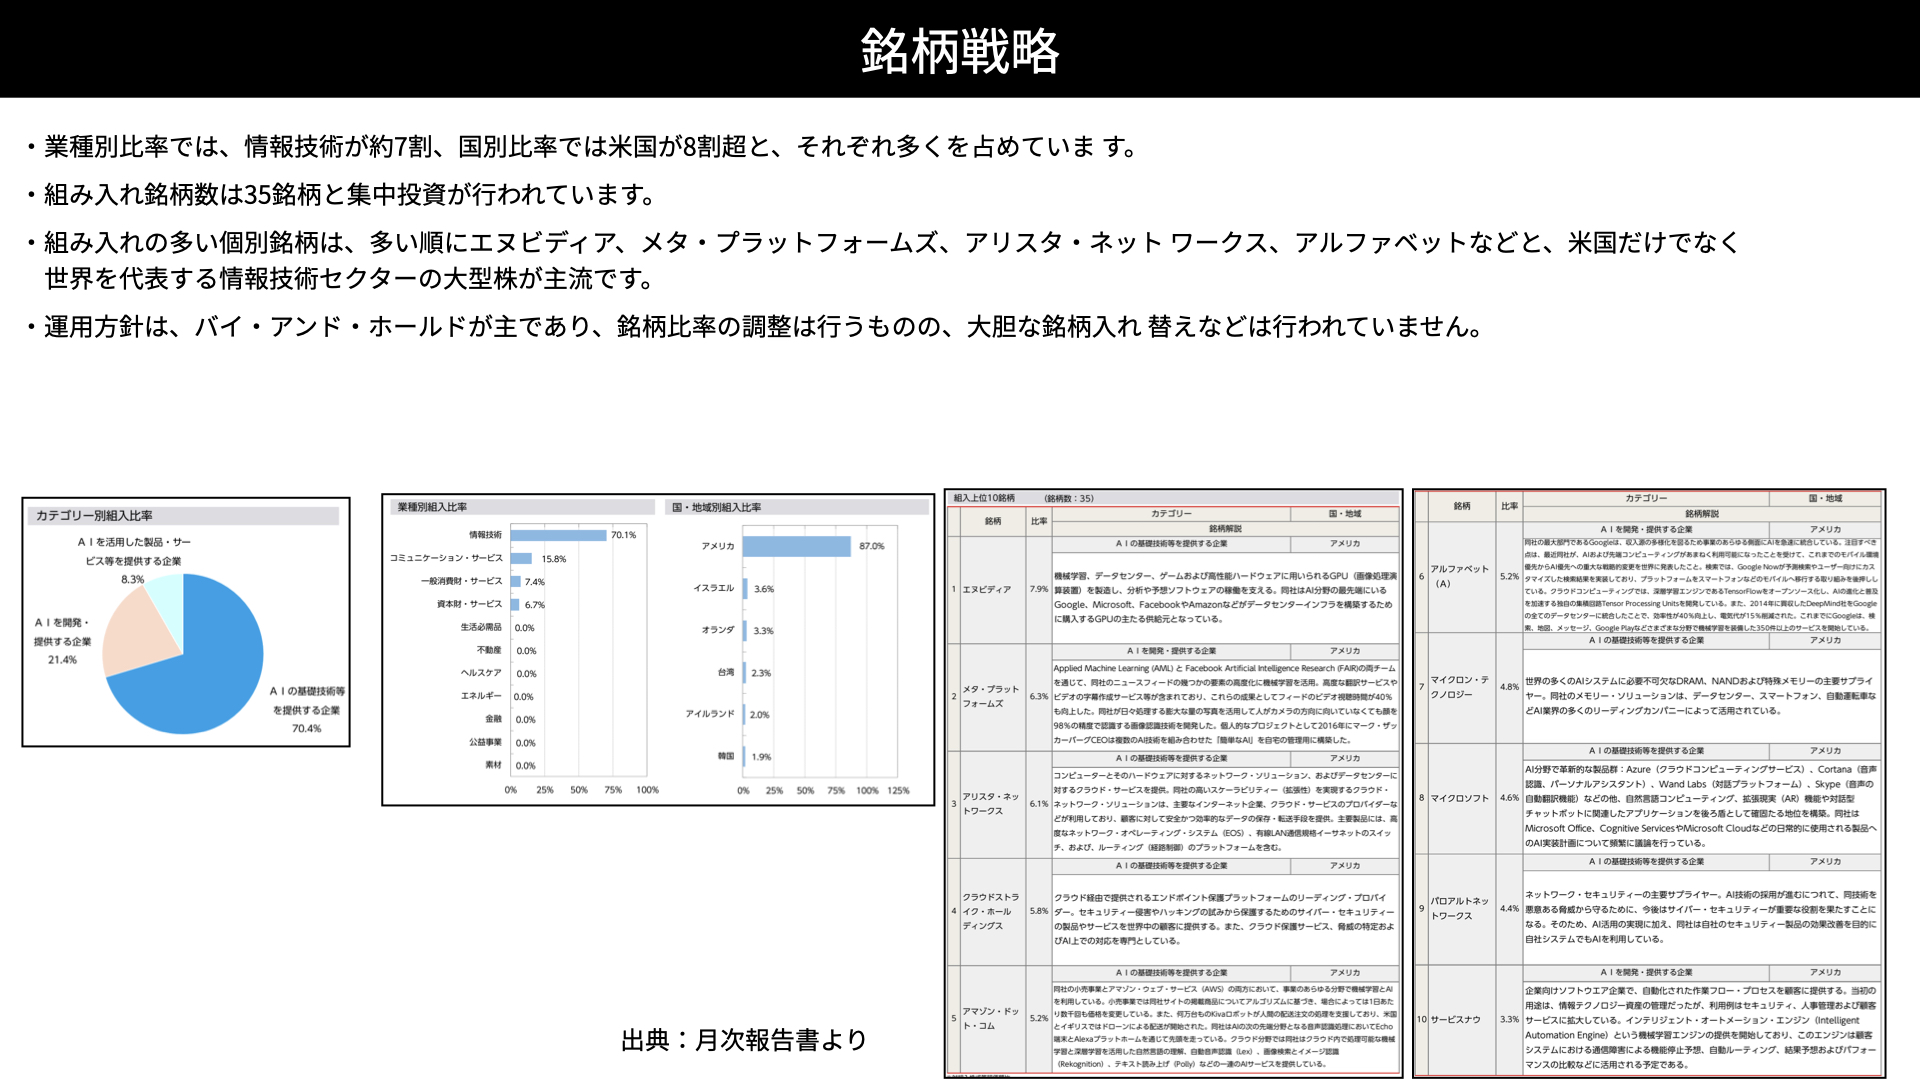Click the 70.4% pie label
The image size is (1920, 1080).
coord(306,729)
